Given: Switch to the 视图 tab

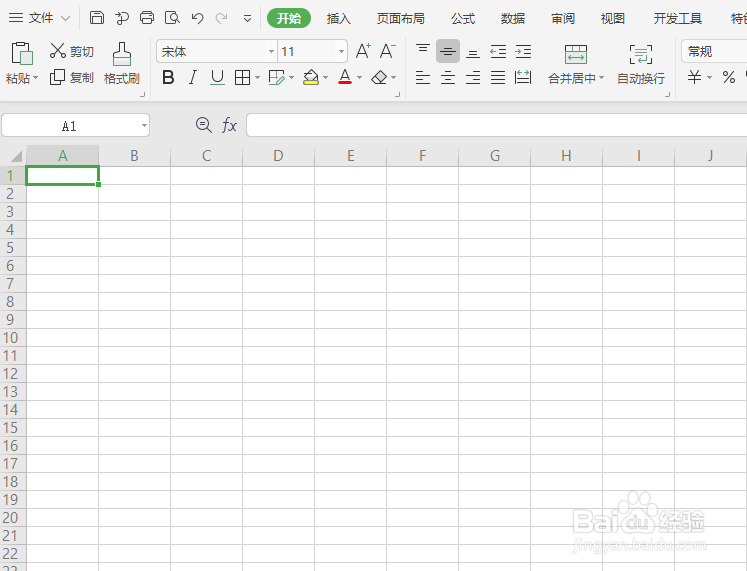Looking at the screenshot, I should [613, 19].
